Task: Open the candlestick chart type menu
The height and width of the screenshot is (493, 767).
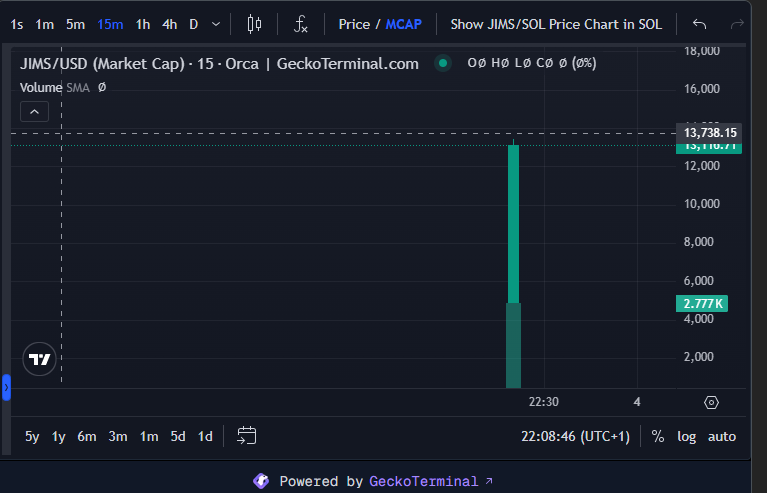Action: [x=254, y=24]
